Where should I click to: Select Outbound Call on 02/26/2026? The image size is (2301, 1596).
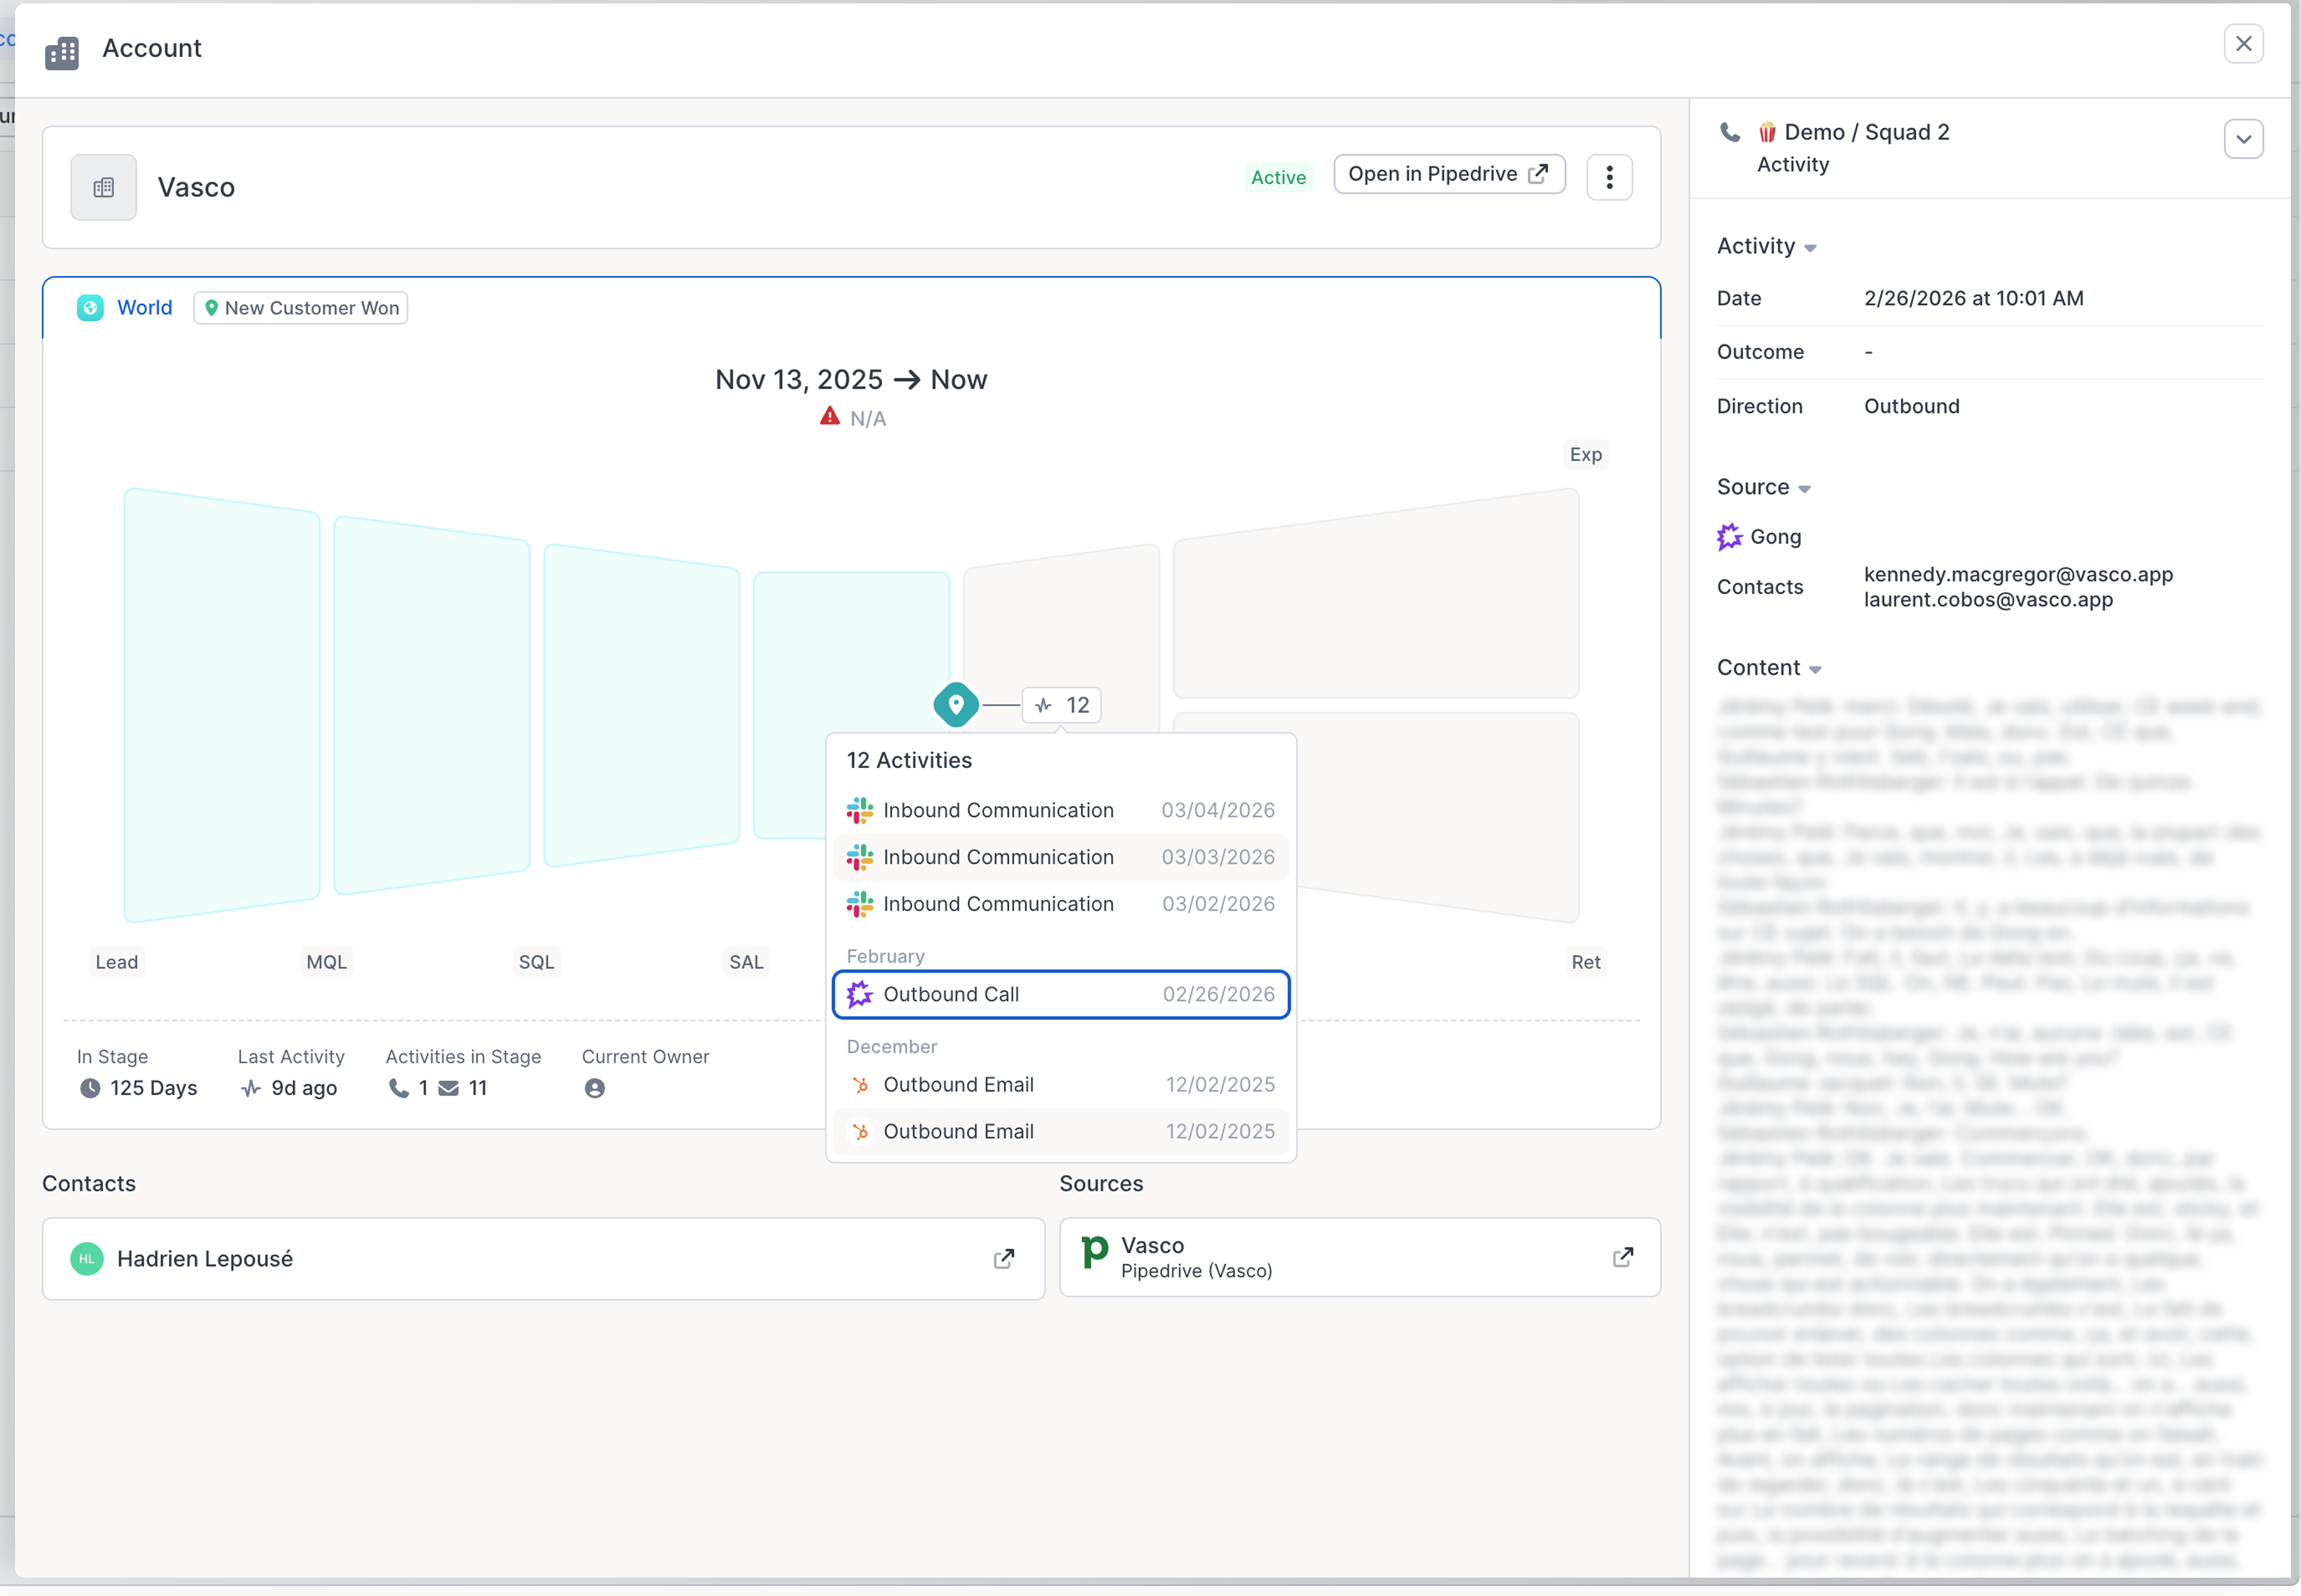point(1060,994)
